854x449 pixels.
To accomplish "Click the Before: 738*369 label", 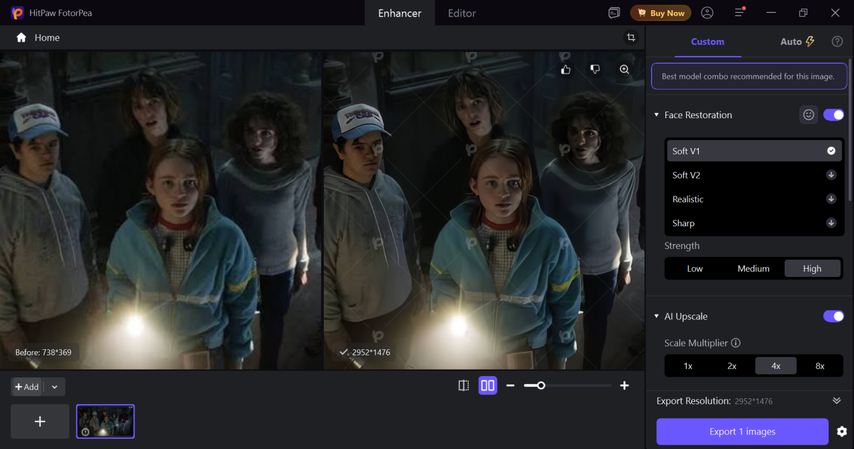I will [x=43, y=353].
